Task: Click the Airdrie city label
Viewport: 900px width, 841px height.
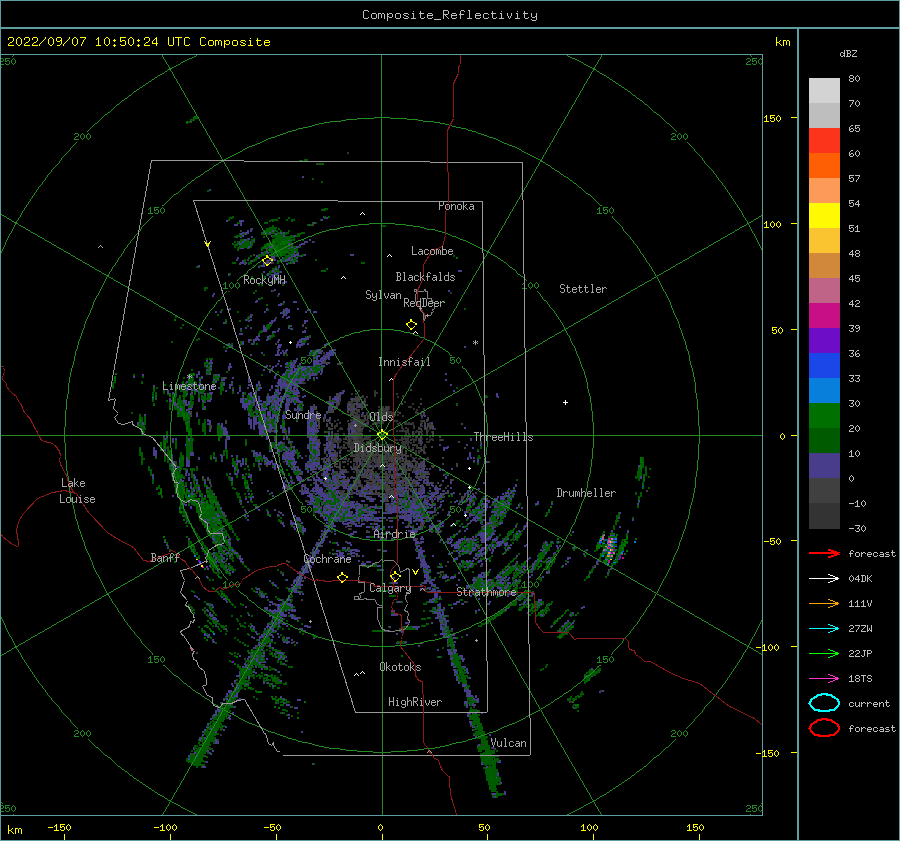Action: [394, 534]
